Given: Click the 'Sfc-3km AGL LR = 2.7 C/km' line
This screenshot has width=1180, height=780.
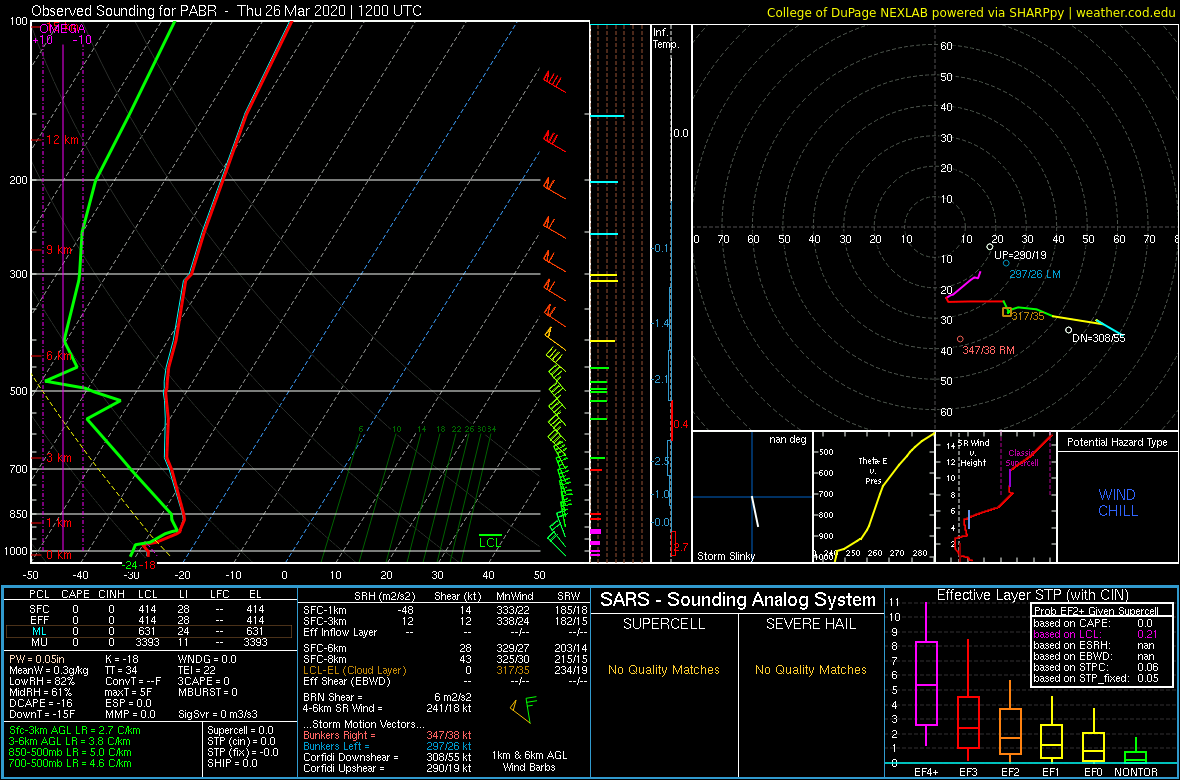Looking at the screenshot, I should click(x=75, y=730).
